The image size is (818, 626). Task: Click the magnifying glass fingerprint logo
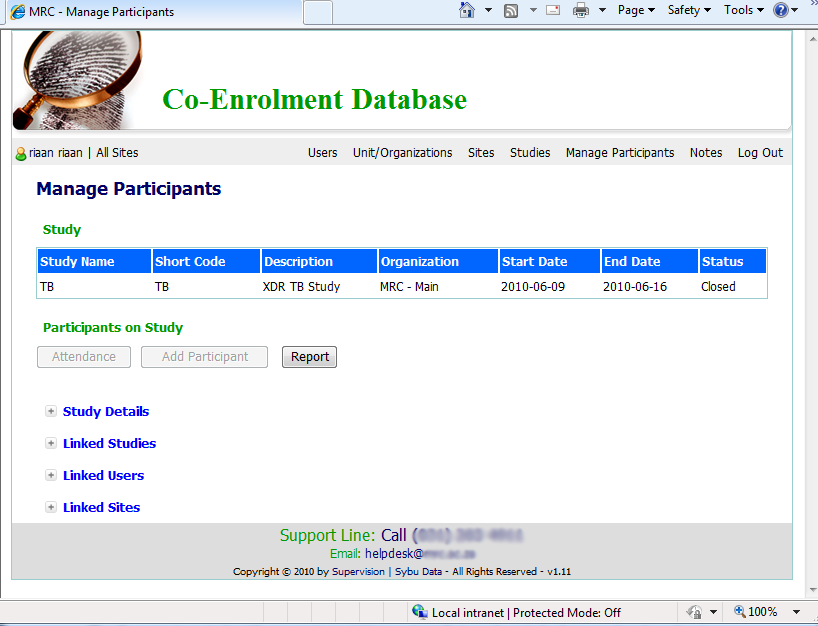tap(77, 80)
